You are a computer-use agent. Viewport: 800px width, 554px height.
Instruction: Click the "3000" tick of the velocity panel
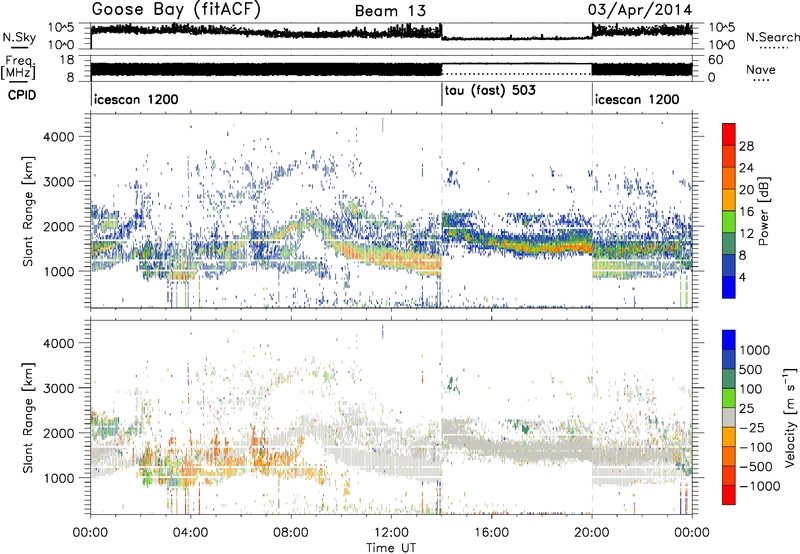click(x=58, y=388)
